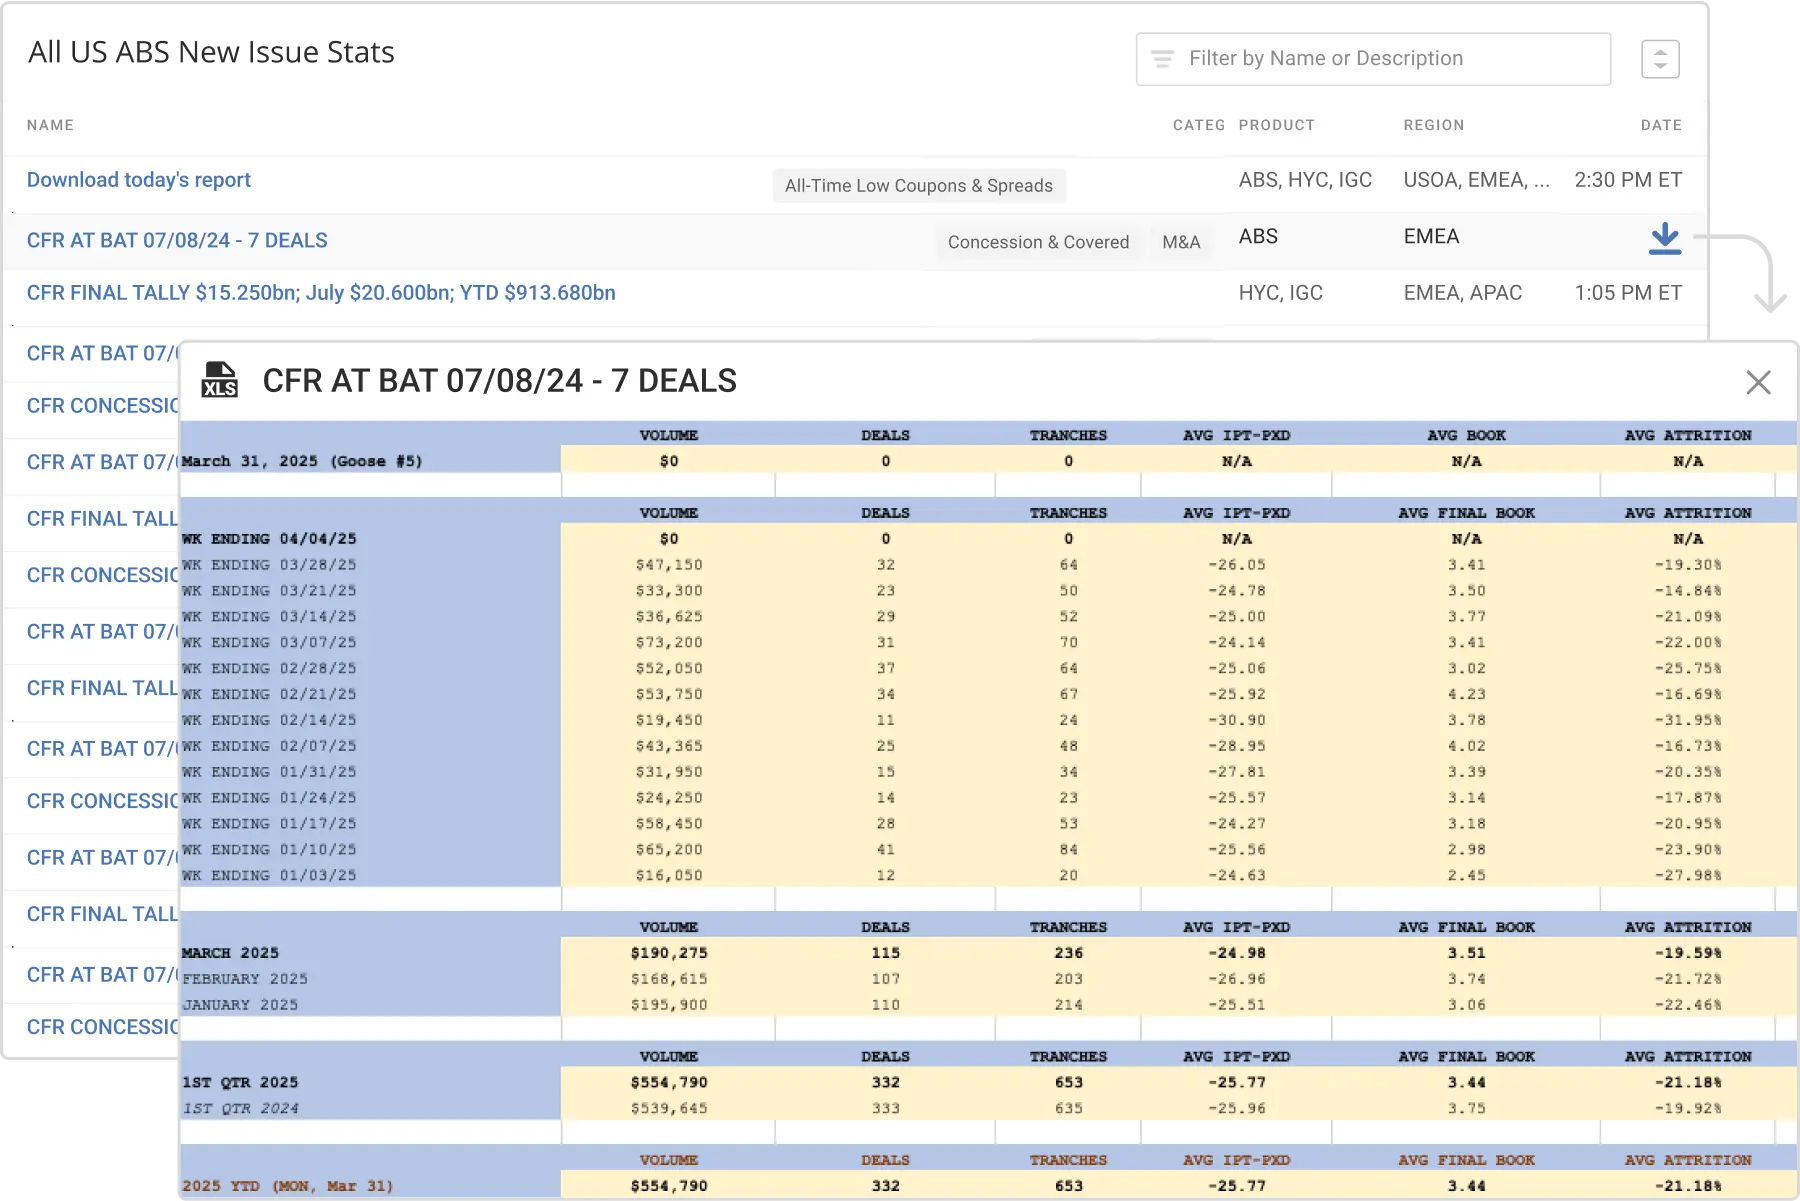Click the M&A category tag
This screenshot has height=1201, width=1800.
(x=1180, y=242)
